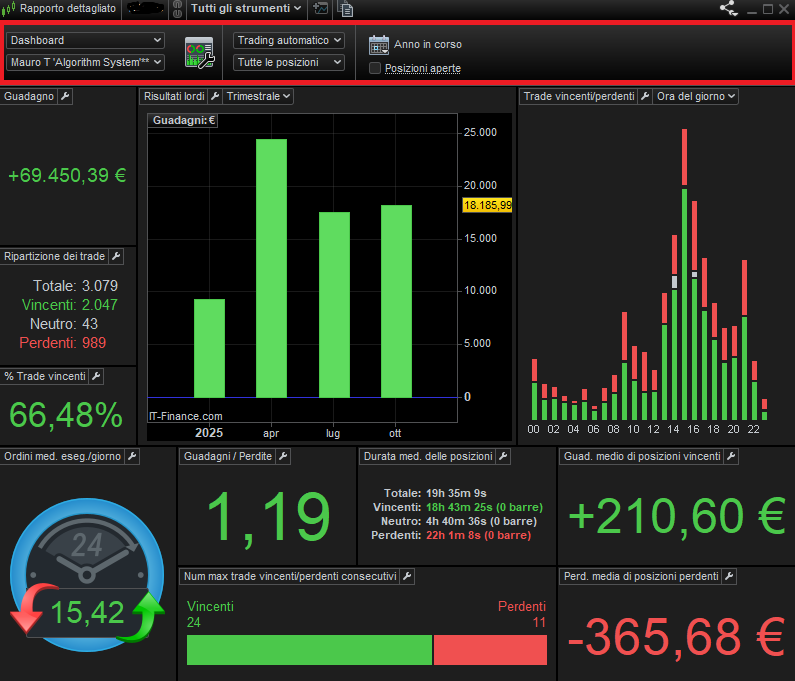Open the Ora del giorno dropdown
The height and width of the screenshot is (681, 795).
[x=696, y=96]
